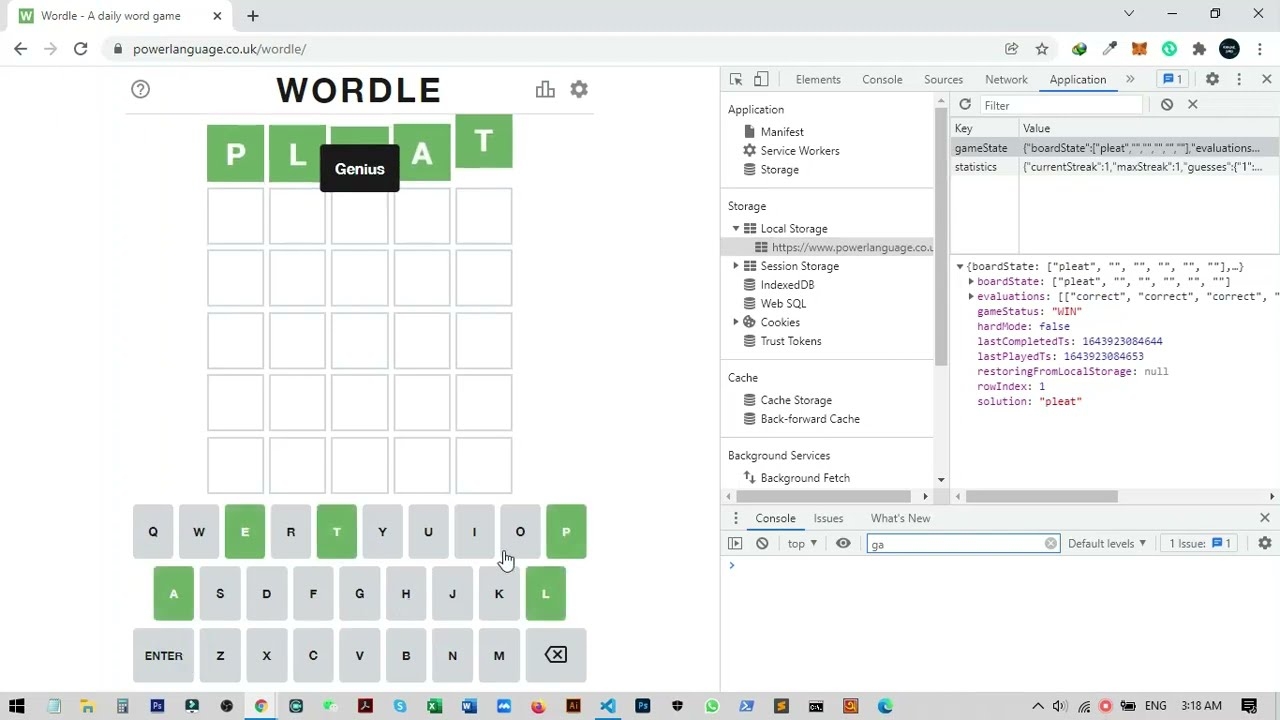Select the inspect element tool in DevTools
Screen dimensions: 1280x720
[x=735, y=79]
